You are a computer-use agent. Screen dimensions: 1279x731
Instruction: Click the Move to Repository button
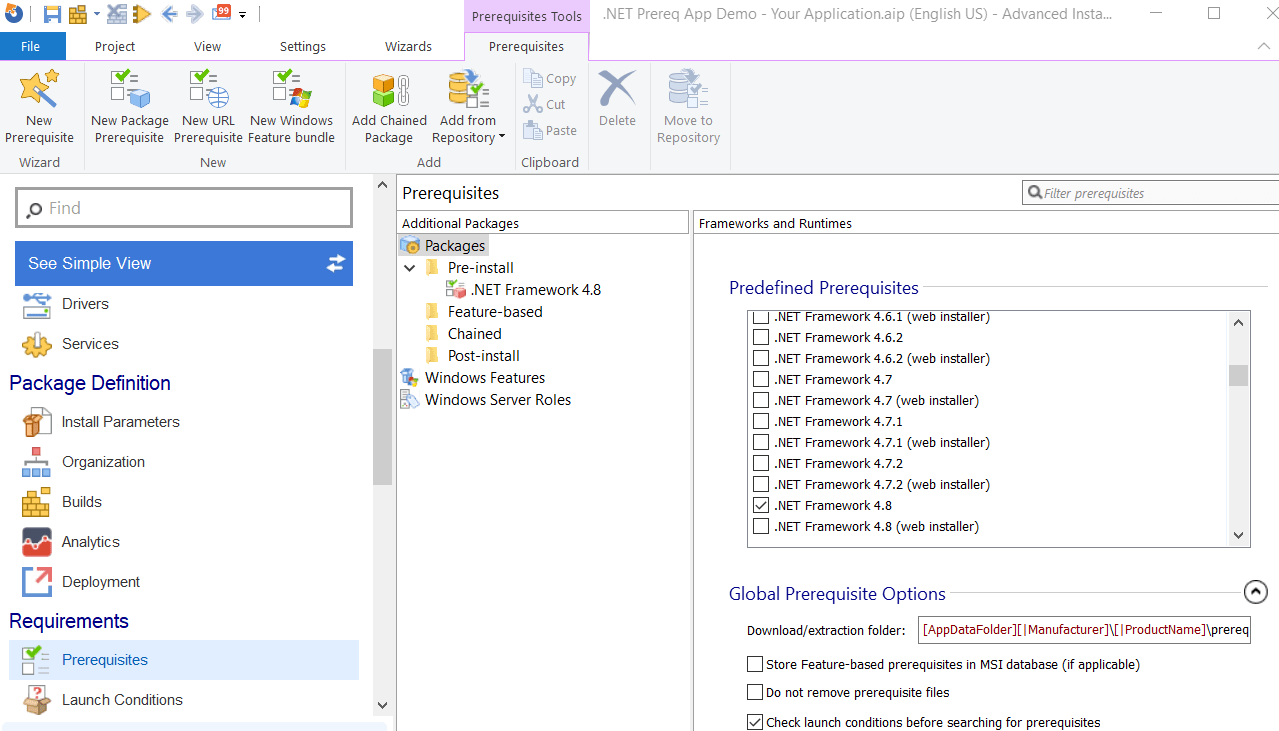coord(688,107)
